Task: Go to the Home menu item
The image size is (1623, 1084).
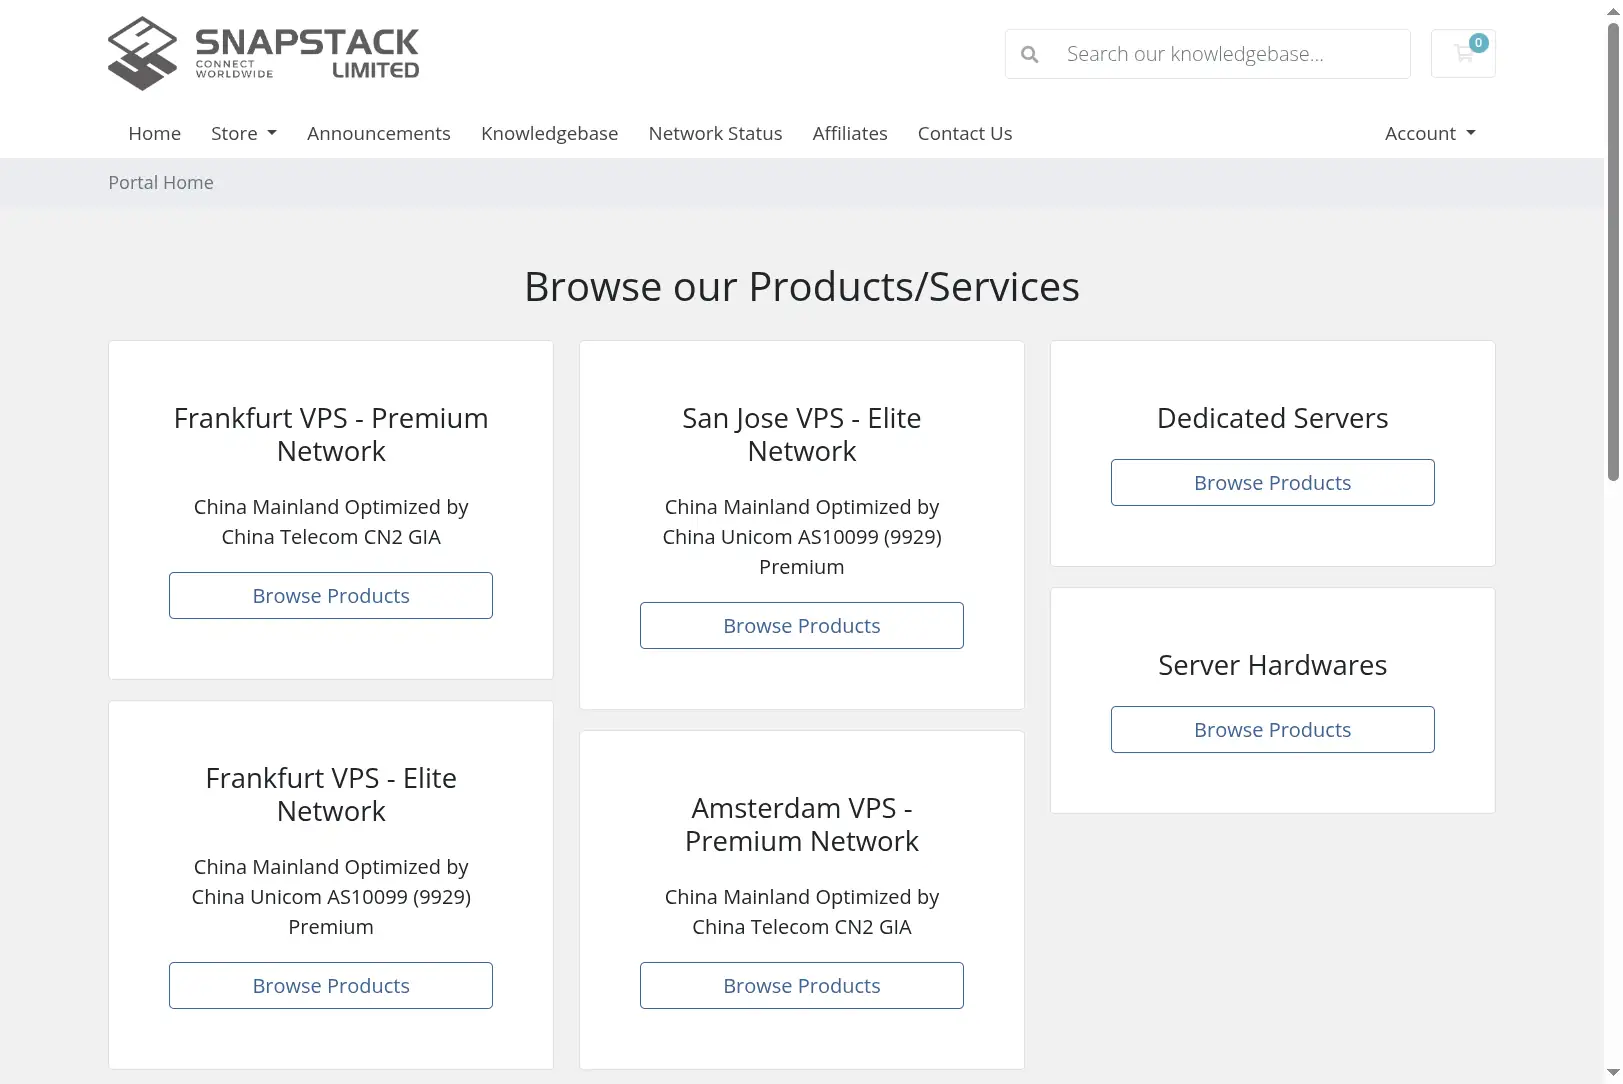Action: [x=155, y=133]
